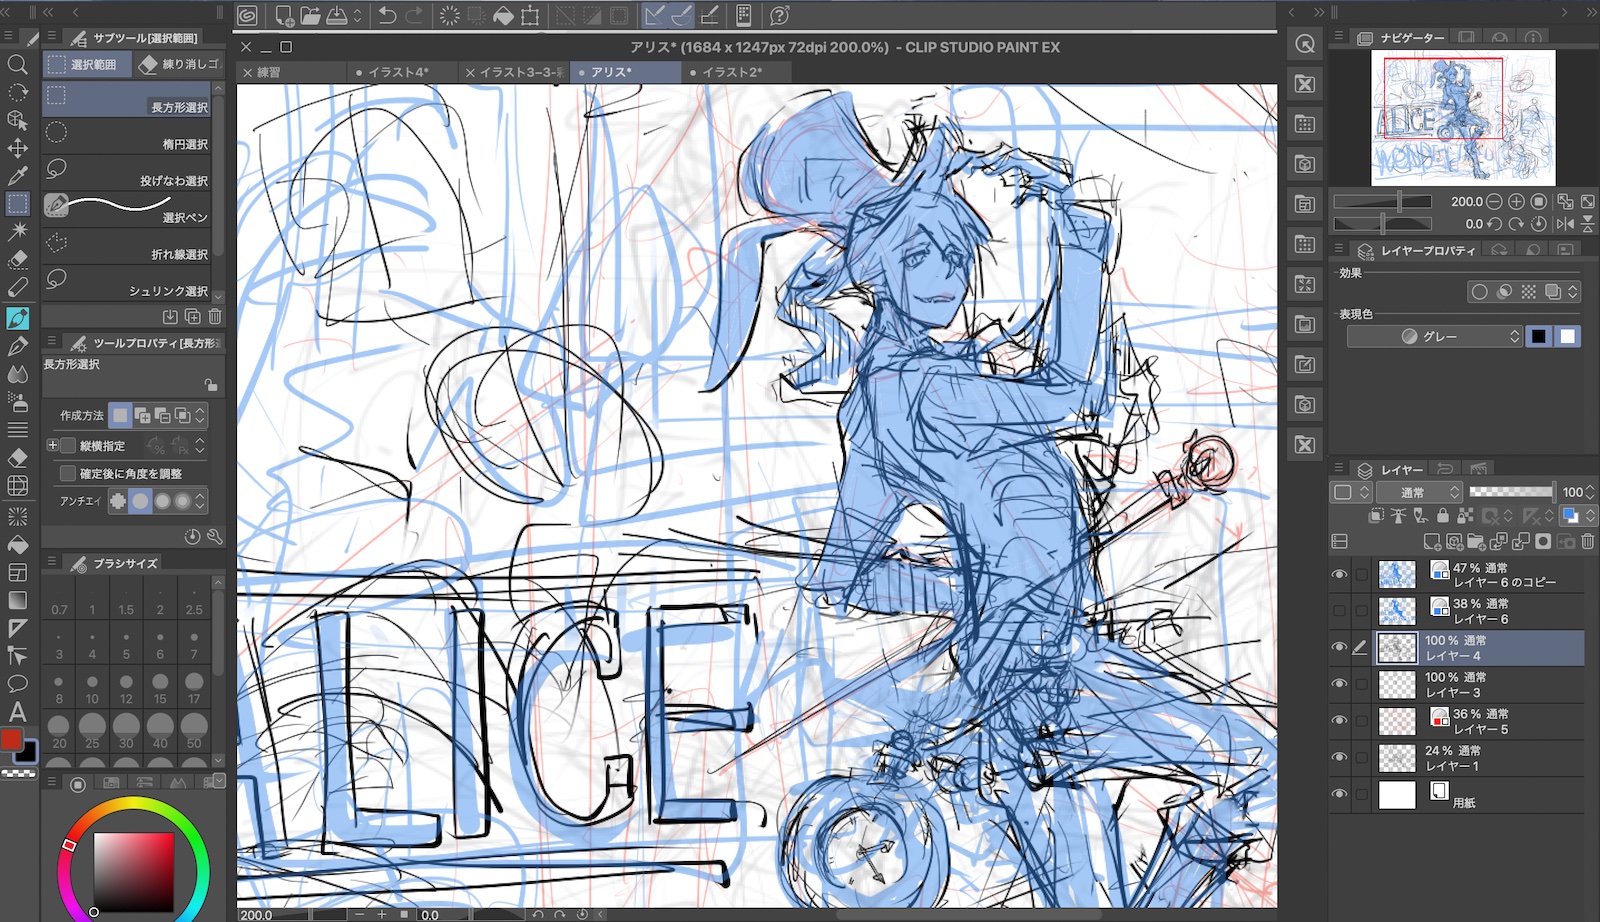Select the Balloon speech bubble tool
Viewport: 1600px width, 922px height.
click(x=17, y=684)
